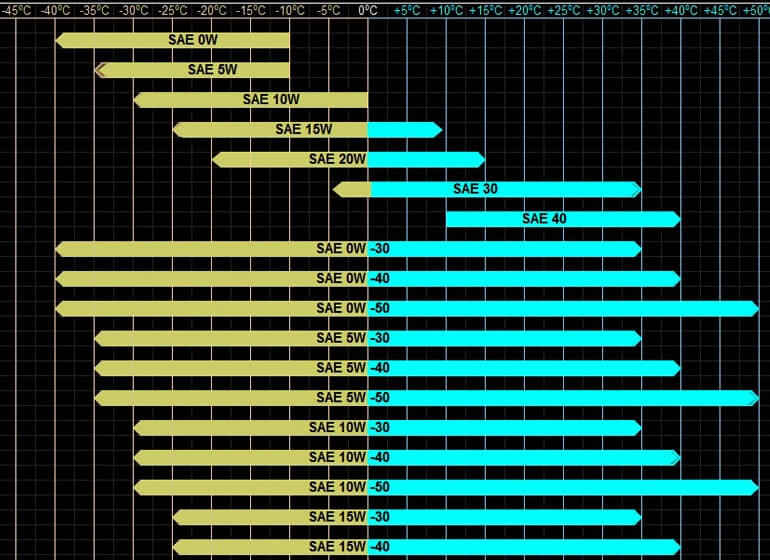Select the -30°C axis label
This screenshot has width=770, height=560.
(134, 10)
